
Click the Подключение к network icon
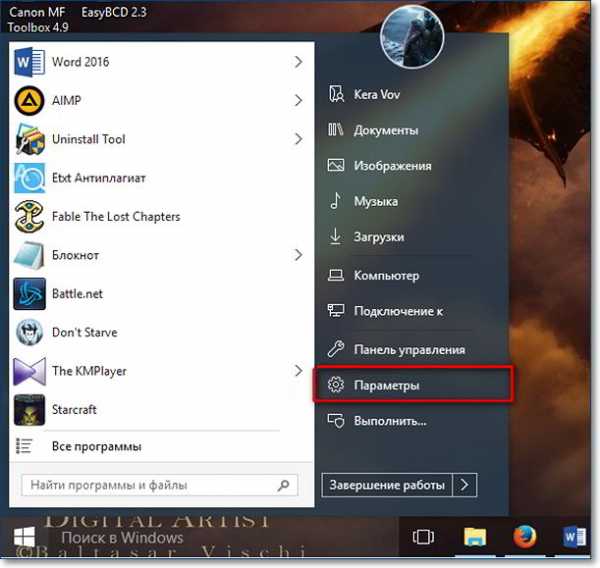[x=336, y=310]
